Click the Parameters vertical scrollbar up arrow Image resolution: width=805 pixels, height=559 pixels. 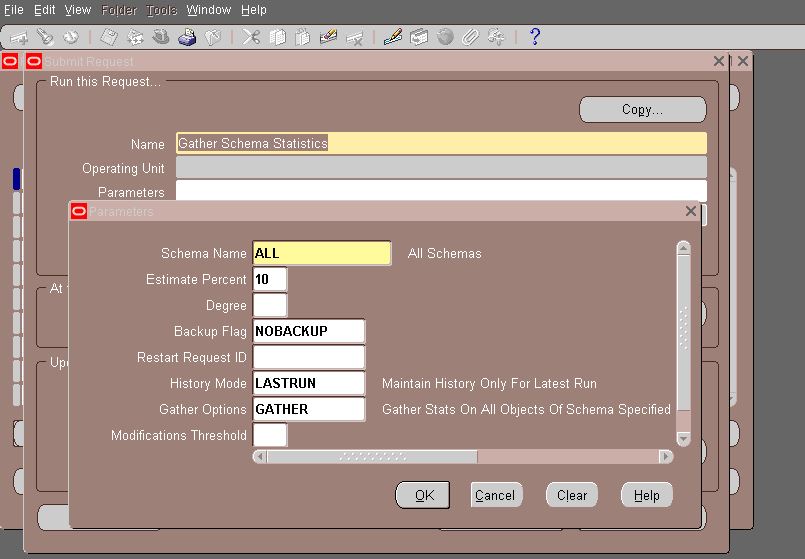tap(683, 248)
